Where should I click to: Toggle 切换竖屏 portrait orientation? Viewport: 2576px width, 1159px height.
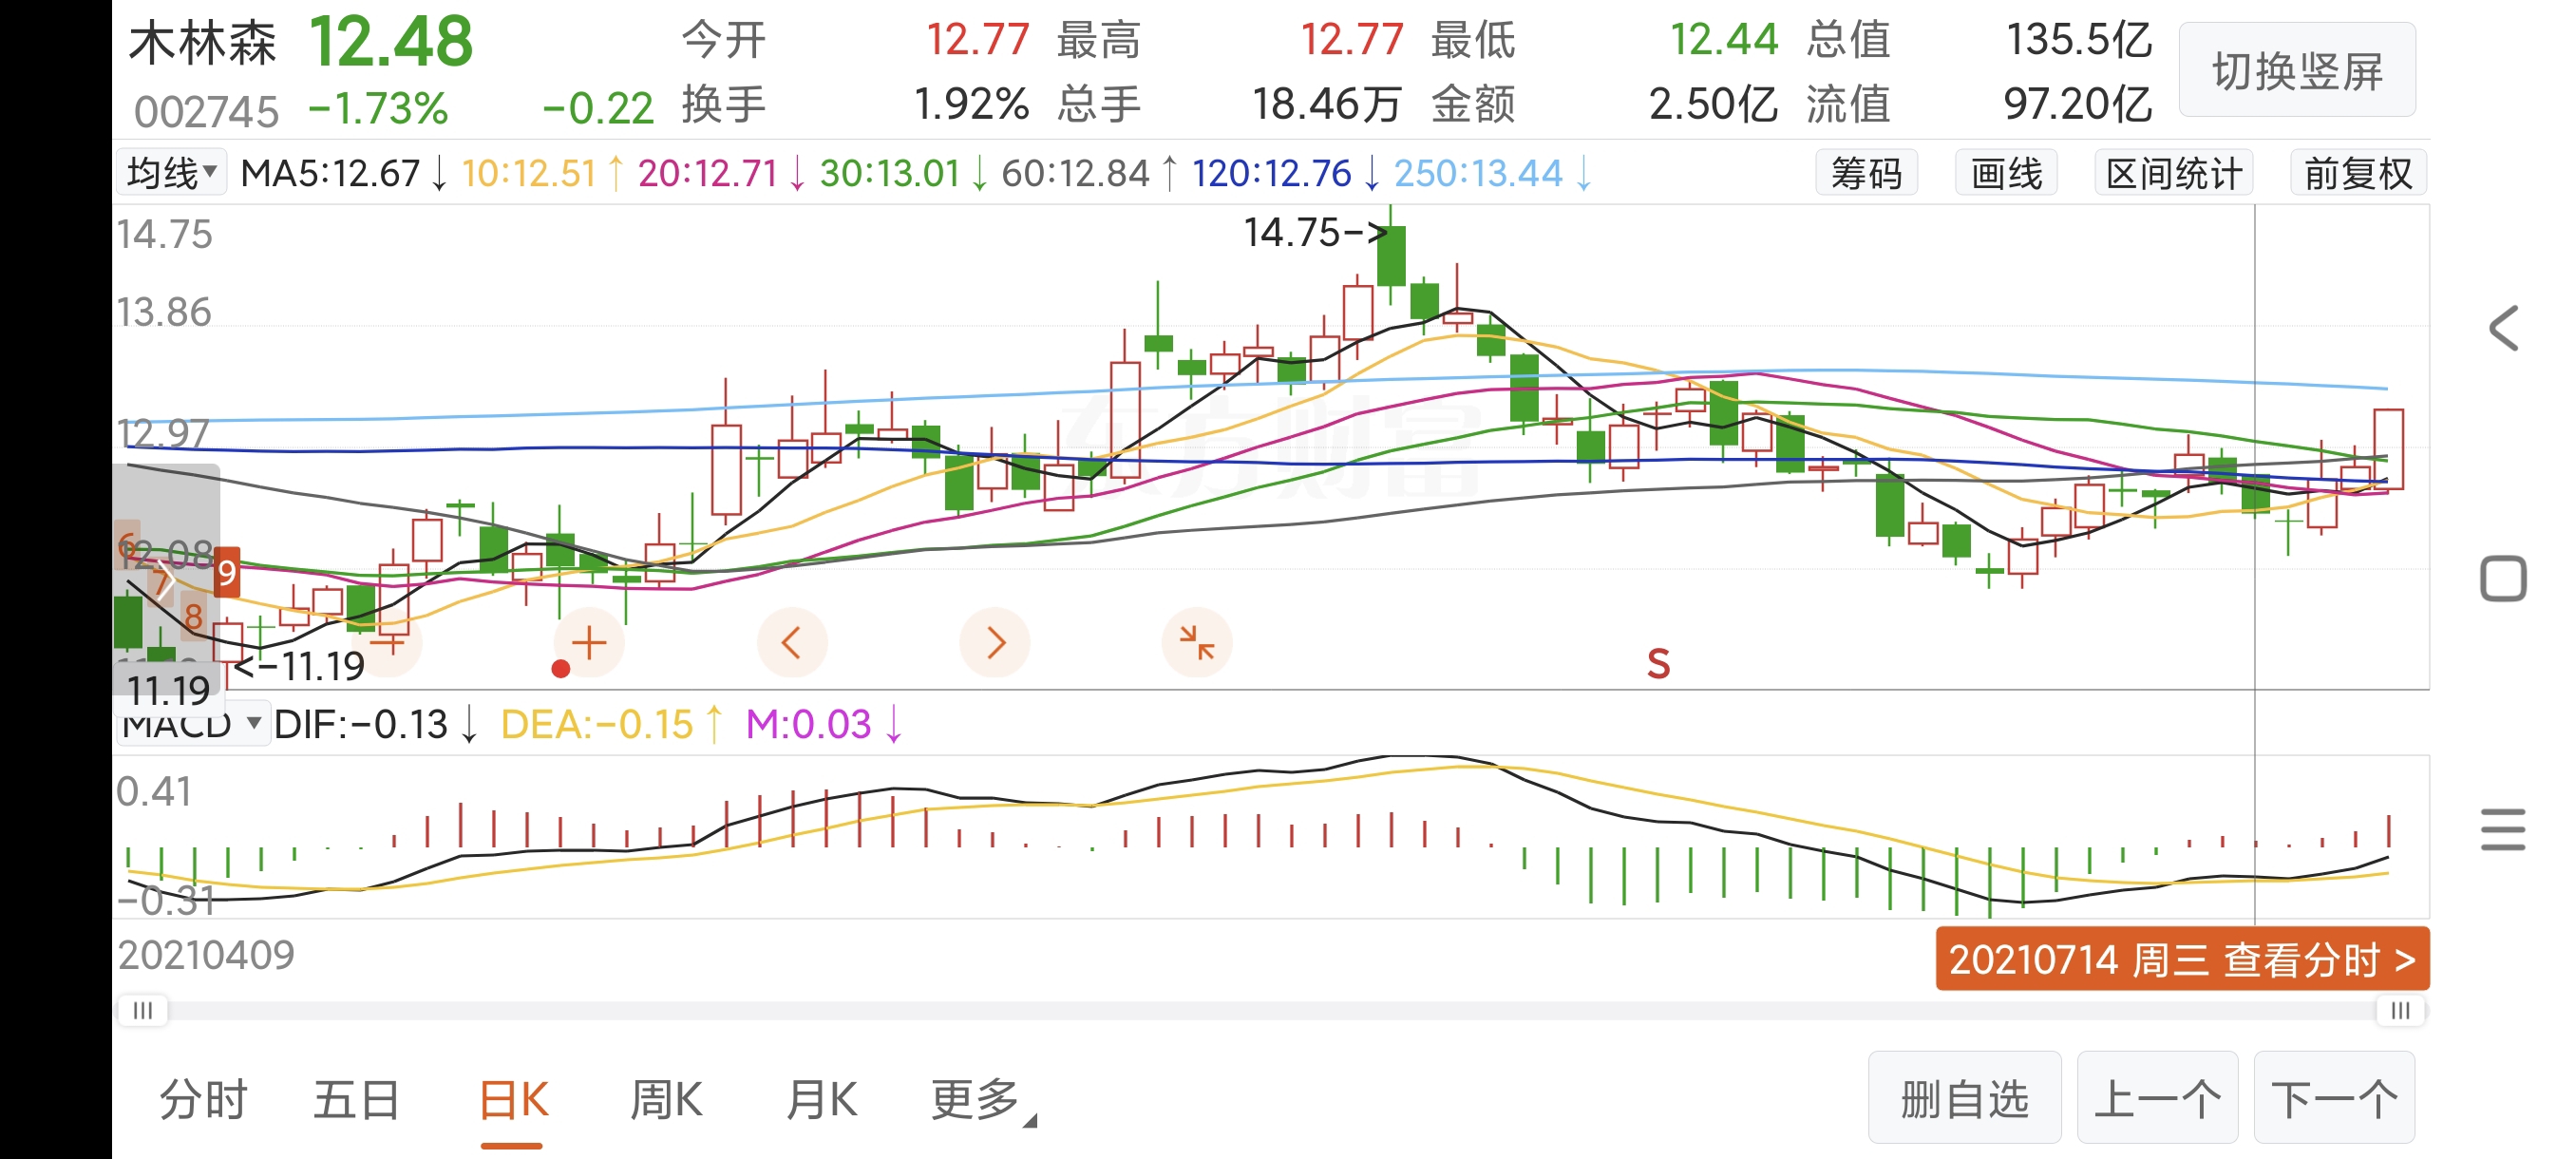[2296, 72]
